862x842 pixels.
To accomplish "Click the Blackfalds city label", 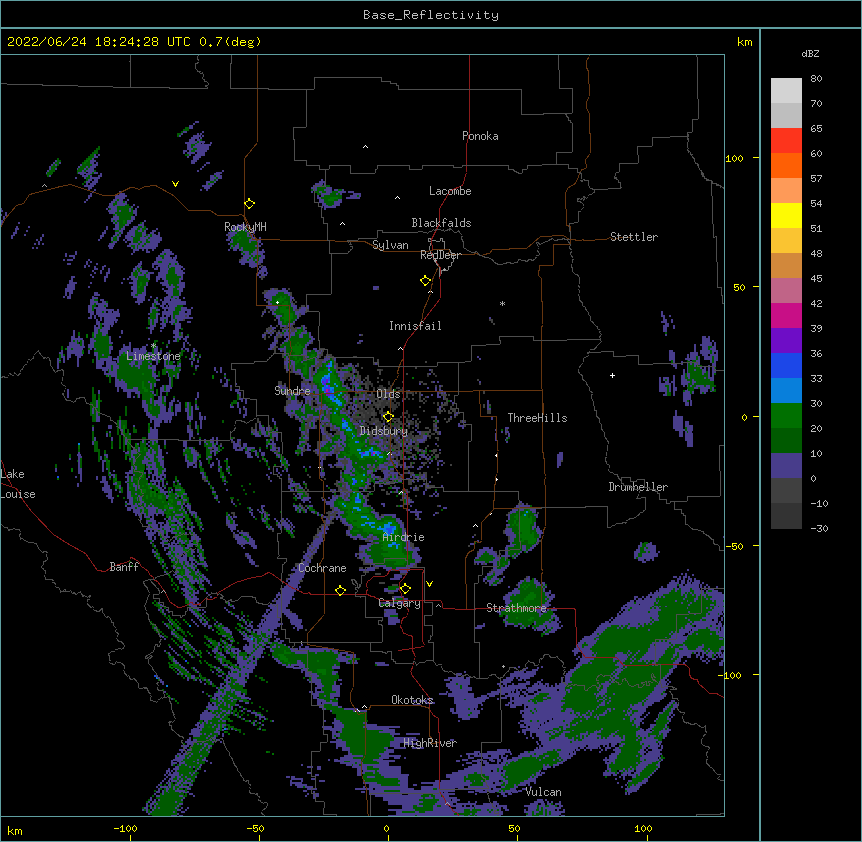I will click(441, 223).
